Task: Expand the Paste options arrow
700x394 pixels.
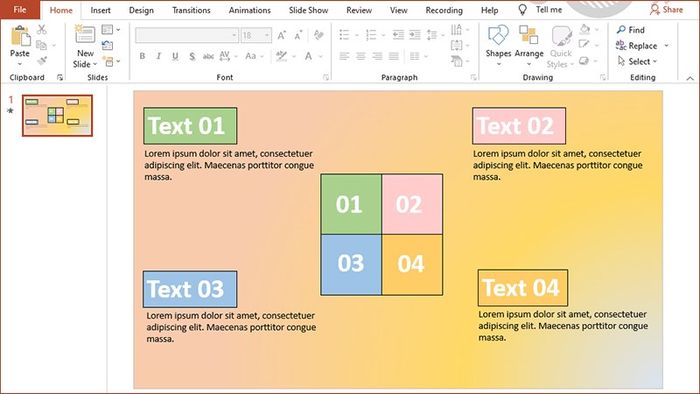Action: pyautogui.click(x=20, y=65)
